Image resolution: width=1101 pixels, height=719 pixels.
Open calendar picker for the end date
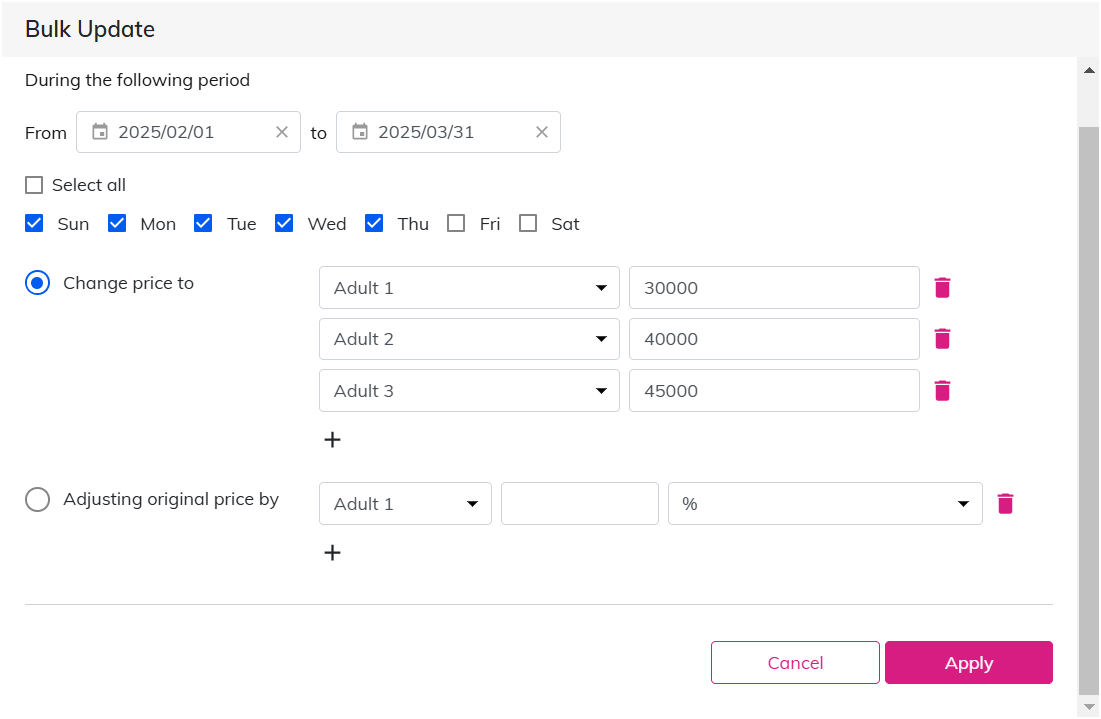point(360,131)
